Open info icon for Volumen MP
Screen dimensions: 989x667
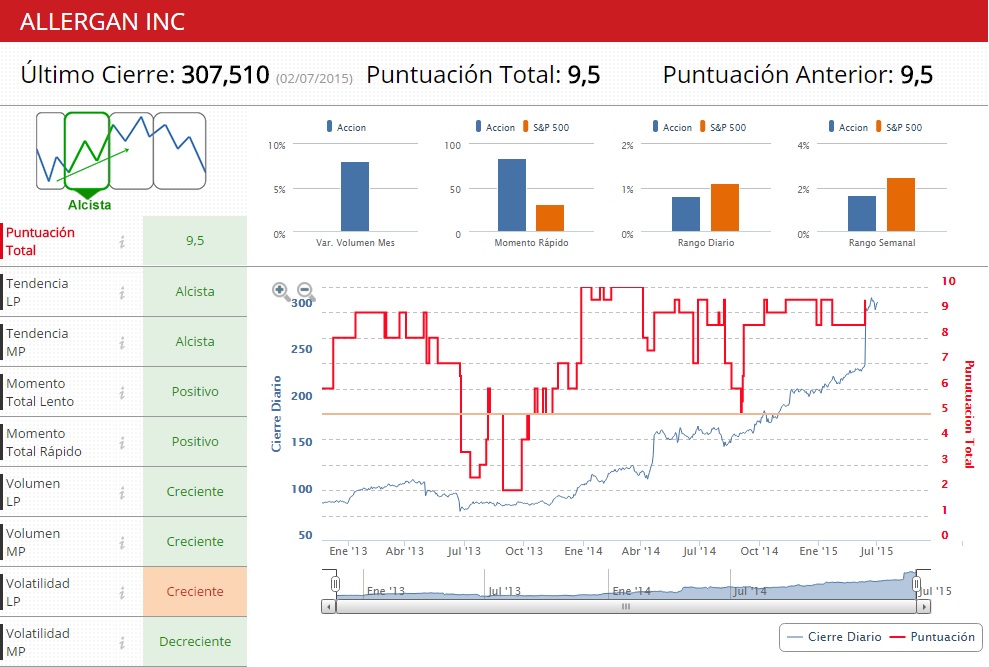click(x=122, y=542)
